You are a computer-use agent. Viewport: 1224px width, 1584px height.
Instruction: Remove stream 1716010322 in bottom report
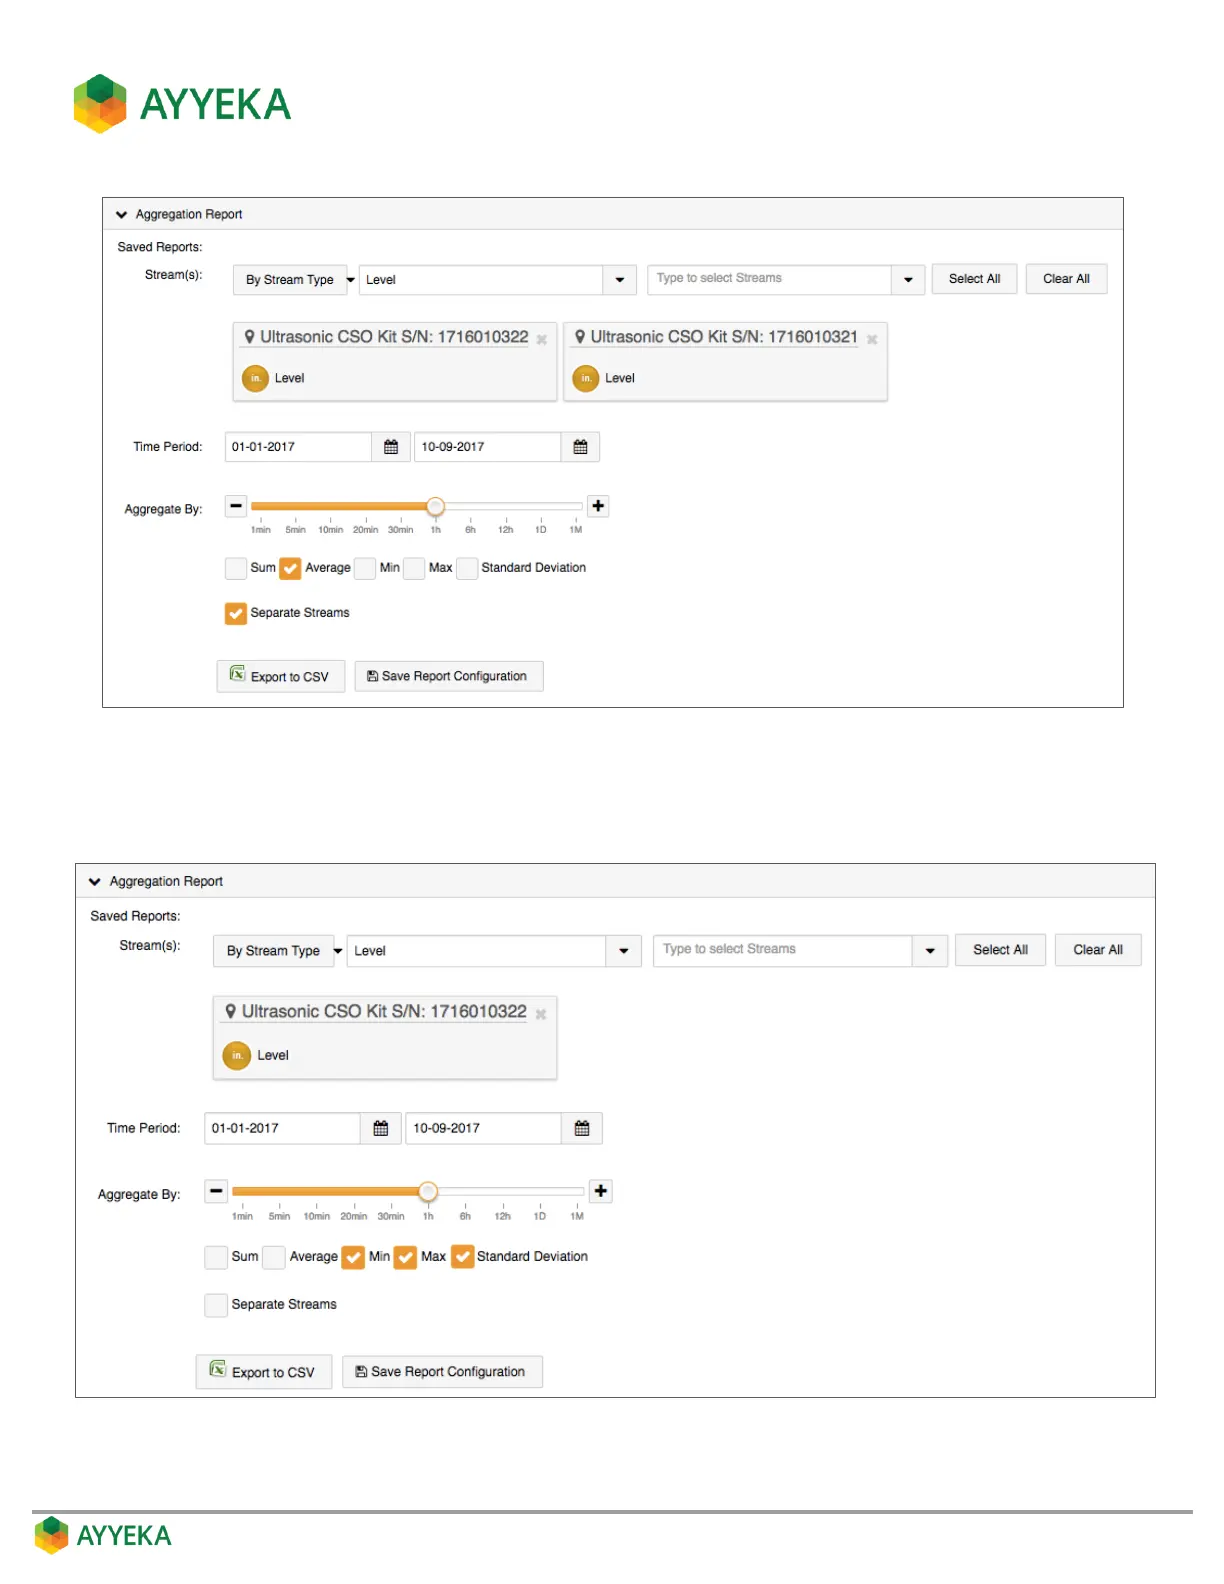click(541, 1014)
